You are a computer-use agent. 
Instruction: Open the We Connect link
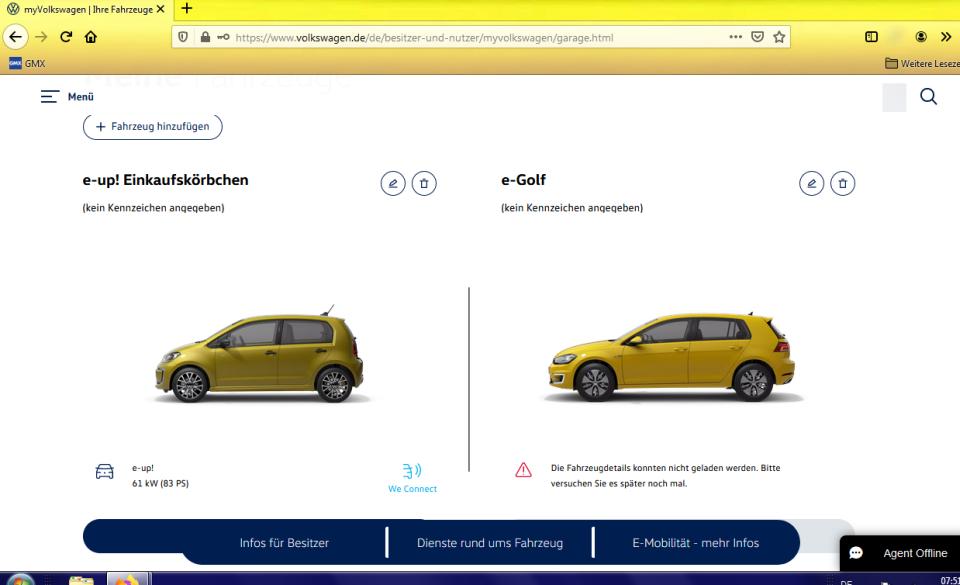pyautogui.click(x=412, y=478)
